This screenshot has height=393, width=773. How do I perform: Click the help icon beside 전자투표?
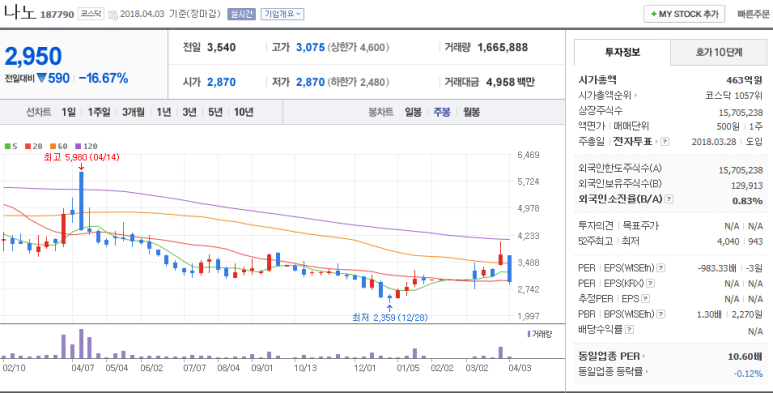coord(665,142)
